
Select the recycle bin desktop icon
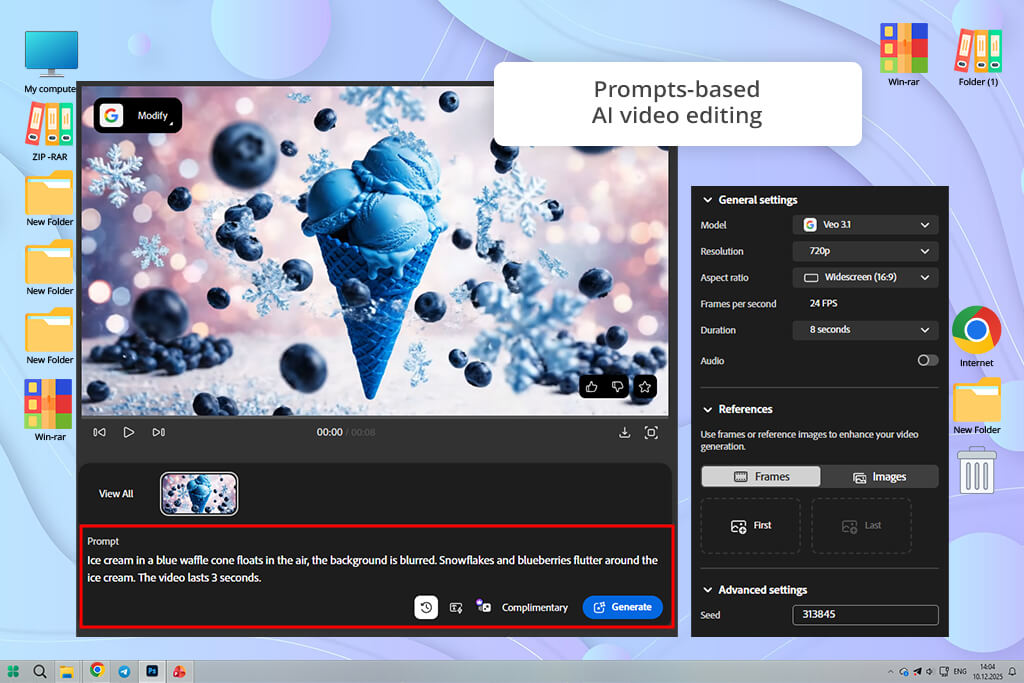(x=977, y=469)
